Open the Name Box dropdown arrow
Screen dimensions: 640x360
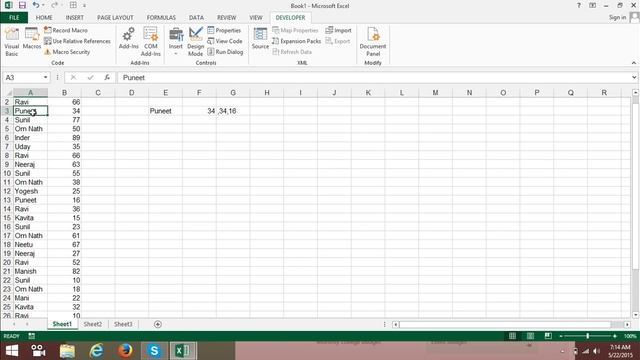tap(45, 78)
